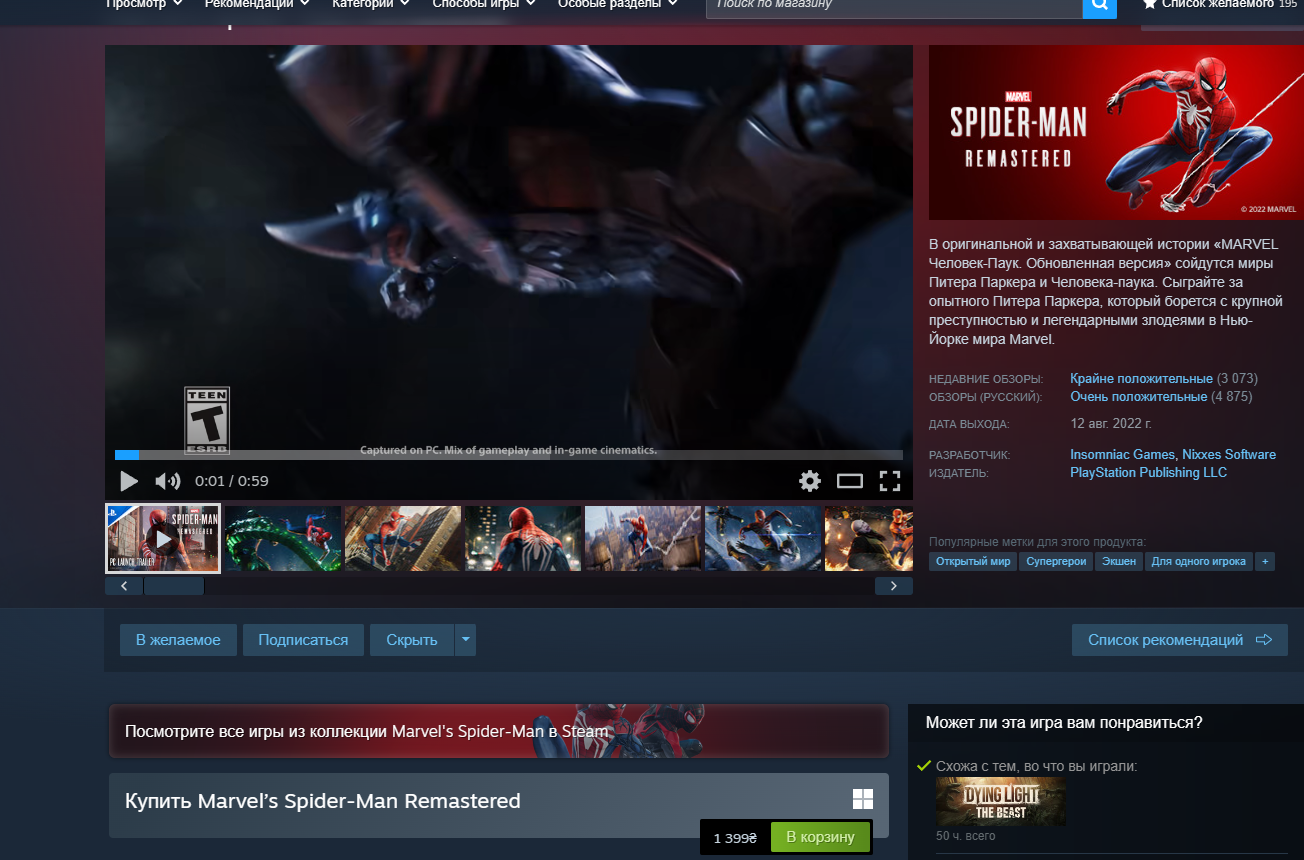Click the В желаемое button
The image size is (1304, 860).
[178, 640]
